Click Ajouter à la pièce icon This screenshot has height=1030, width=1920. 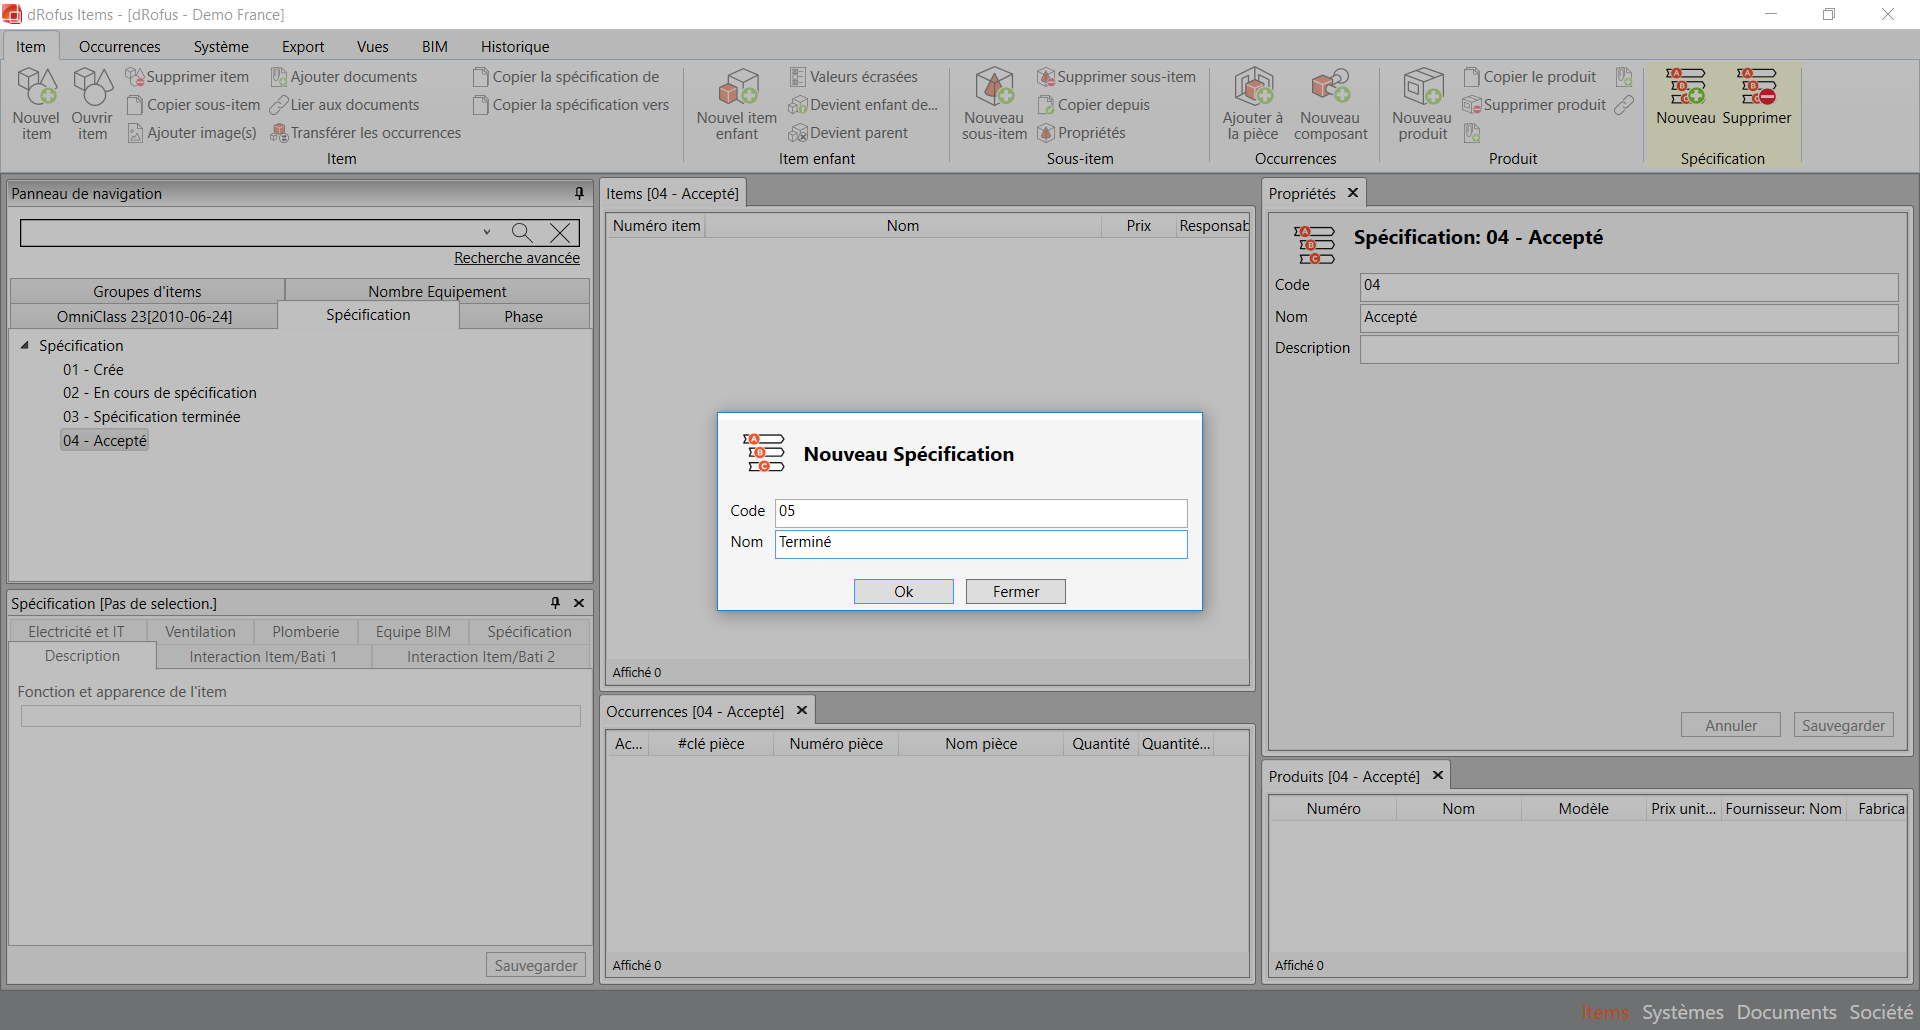[1252, 88]
